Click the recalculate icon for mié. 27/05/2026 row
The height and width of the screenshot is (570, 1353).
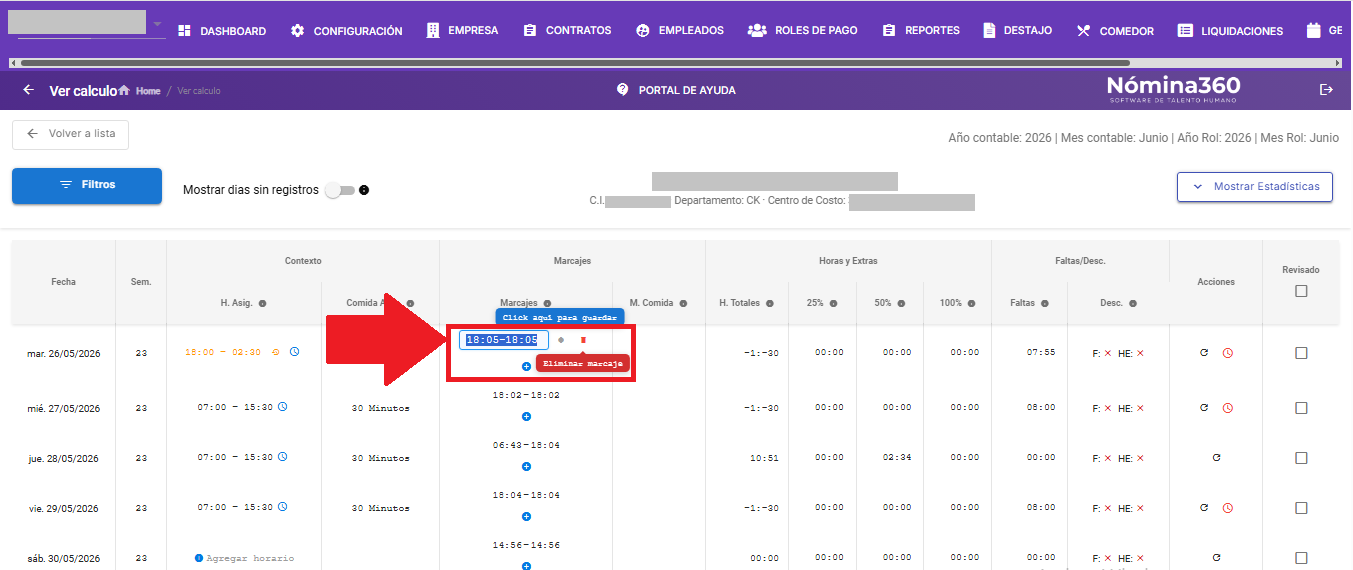[x=1204, y=407]
